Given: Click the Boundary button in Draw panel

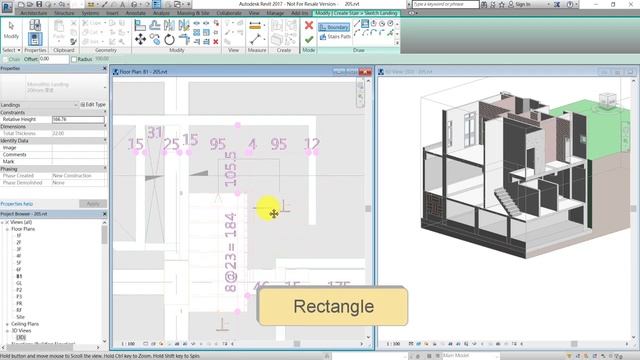Looking at the screenshot, I should pos(334,27).
